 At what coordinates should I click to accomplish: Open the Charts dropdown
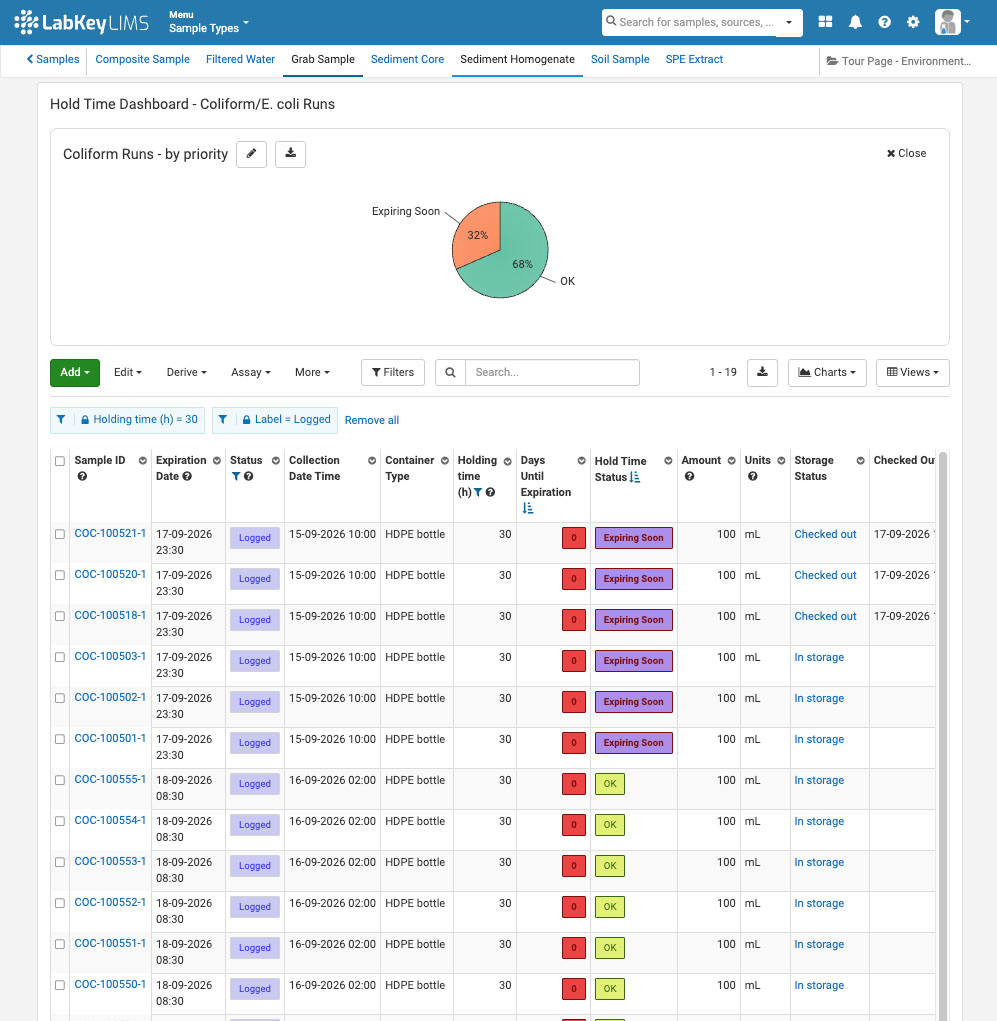point(827,372)
